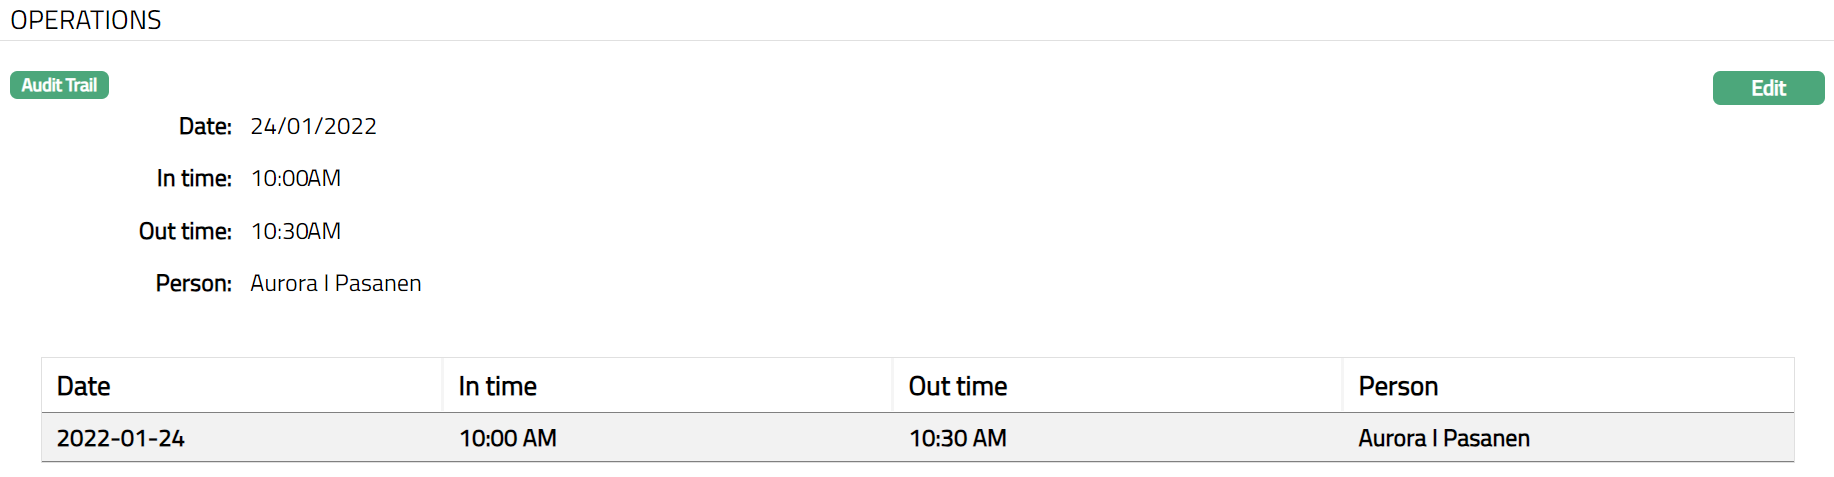Click the "Out time:" field label
The height and width of the screenshot is (477, 1834).
point(185,231)
